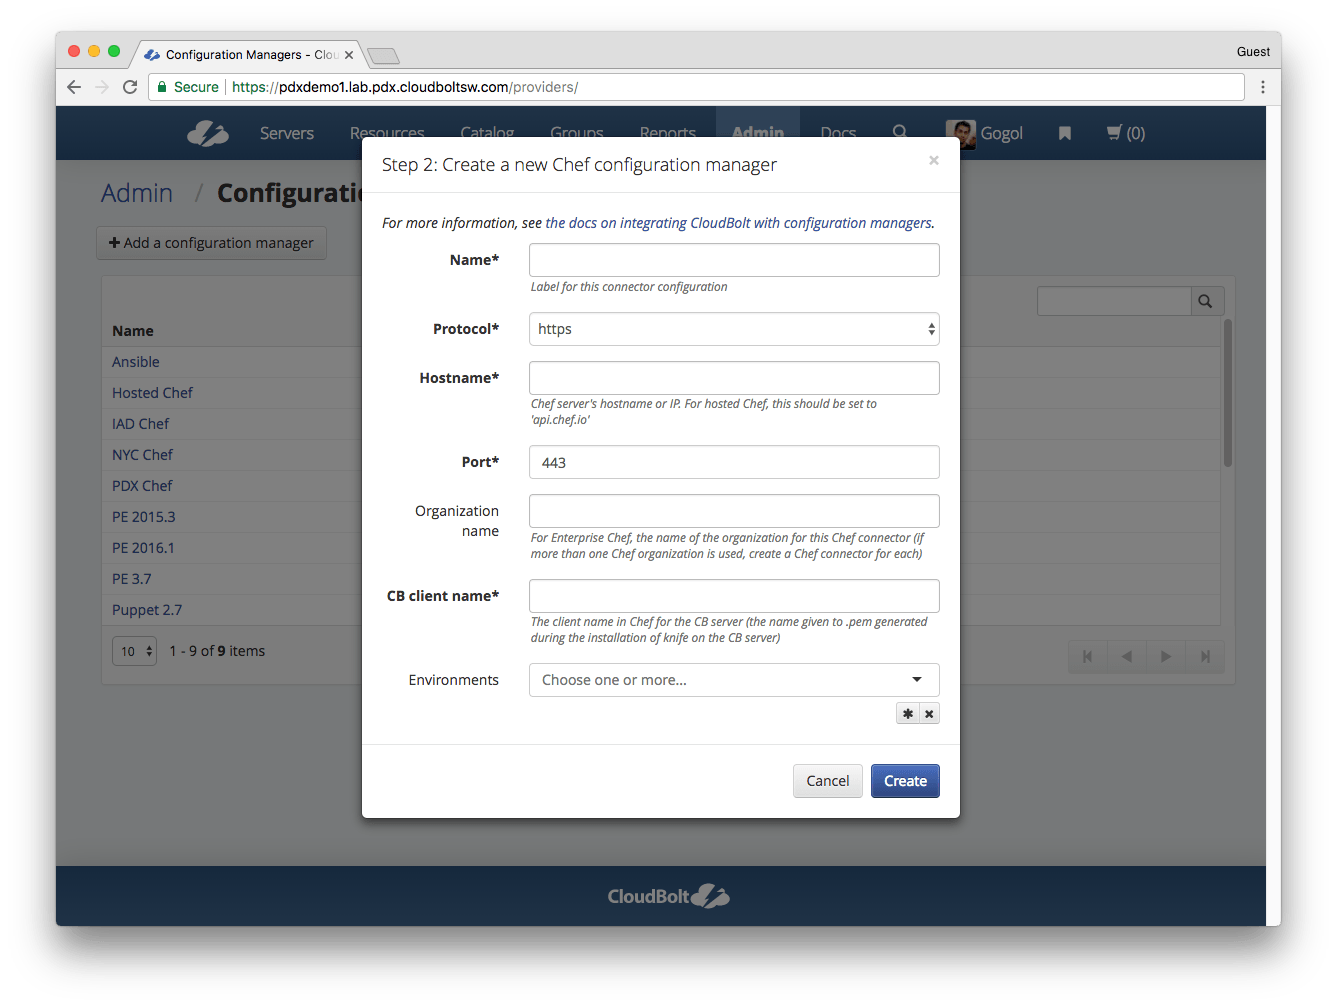Viewport: 1337px width, 1006px height.
Task: Click the table search input box
Action: point(1114,301)
